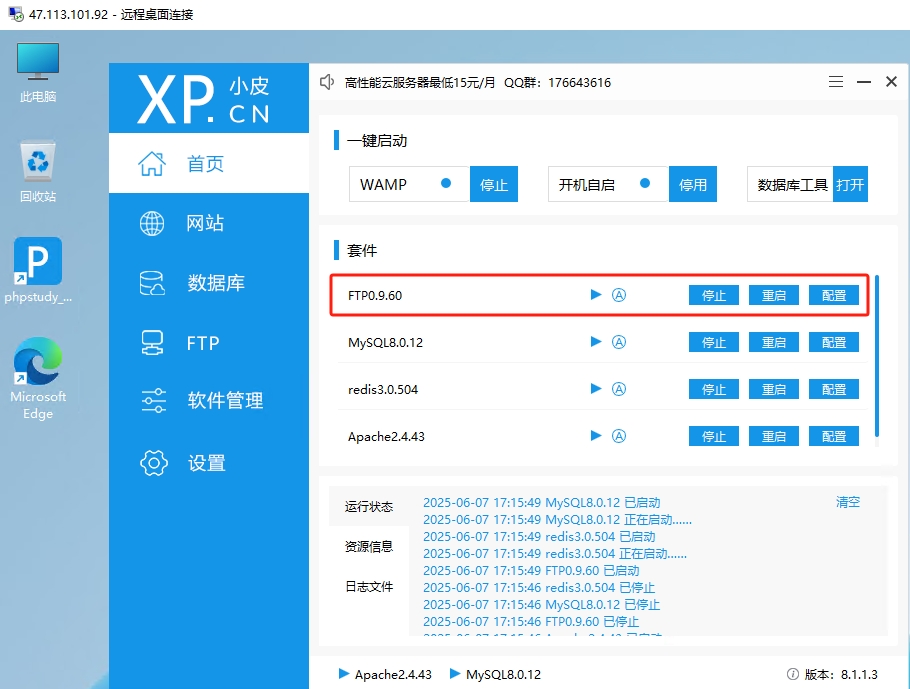This screenshot has height=689, width=910.
Task: Open redis3.0.504 配置 settings
Action: 834,389
